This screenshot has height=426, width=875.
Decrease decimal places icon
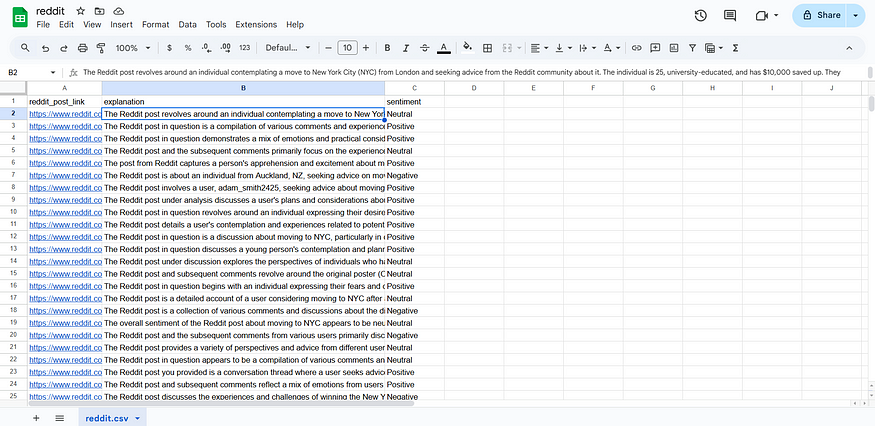point(206,48)
